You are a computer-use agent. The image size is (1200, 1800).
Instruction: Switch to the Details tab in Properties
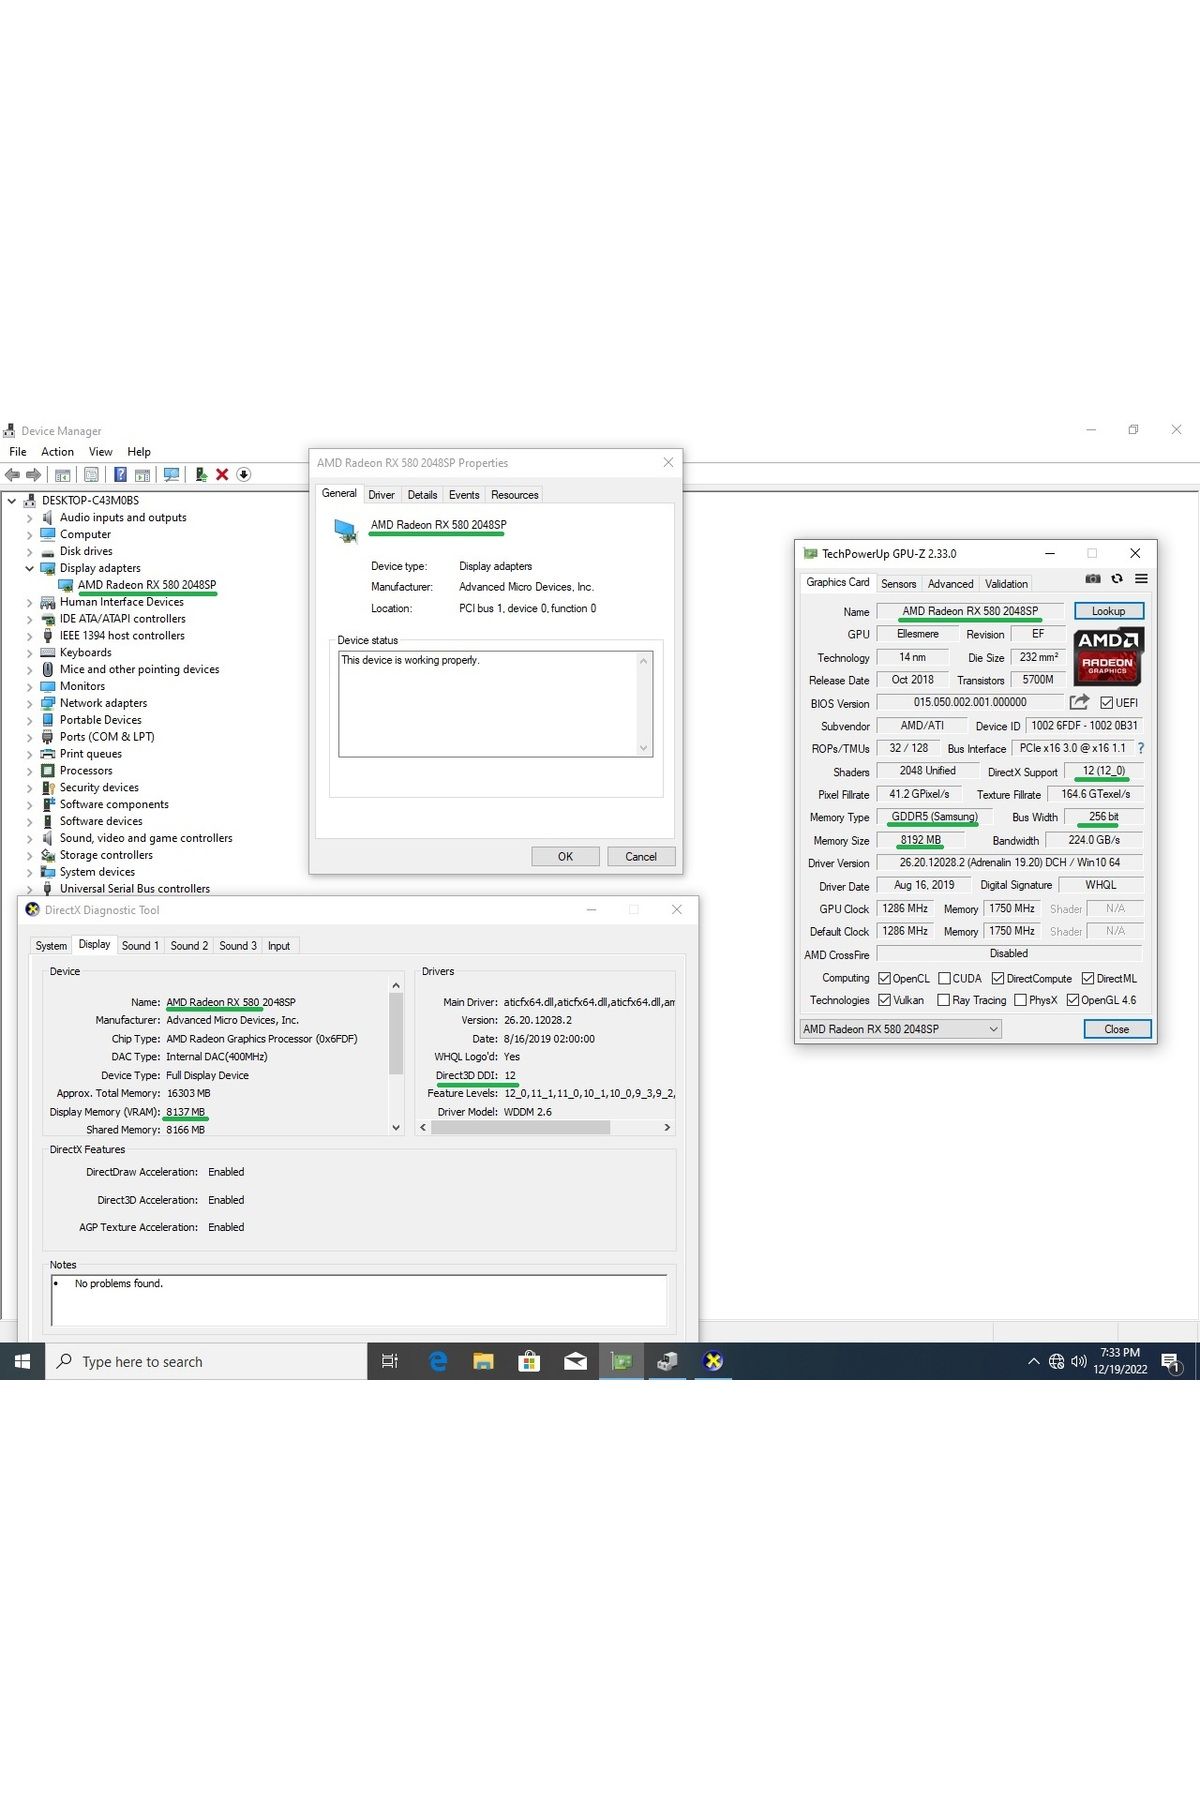pyautogui.click(x=422, y=495)
